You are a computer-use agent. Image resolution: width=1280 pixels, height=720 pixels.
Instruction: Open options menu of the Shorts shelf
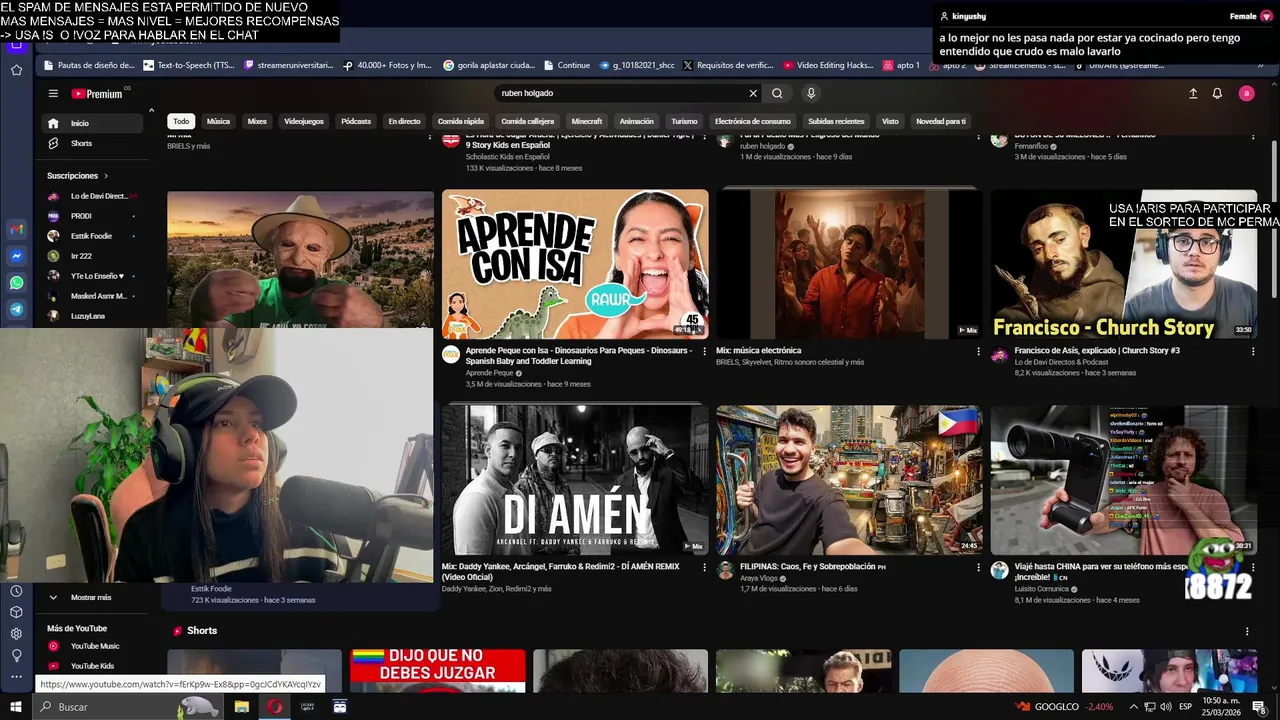coord(1247,631)
